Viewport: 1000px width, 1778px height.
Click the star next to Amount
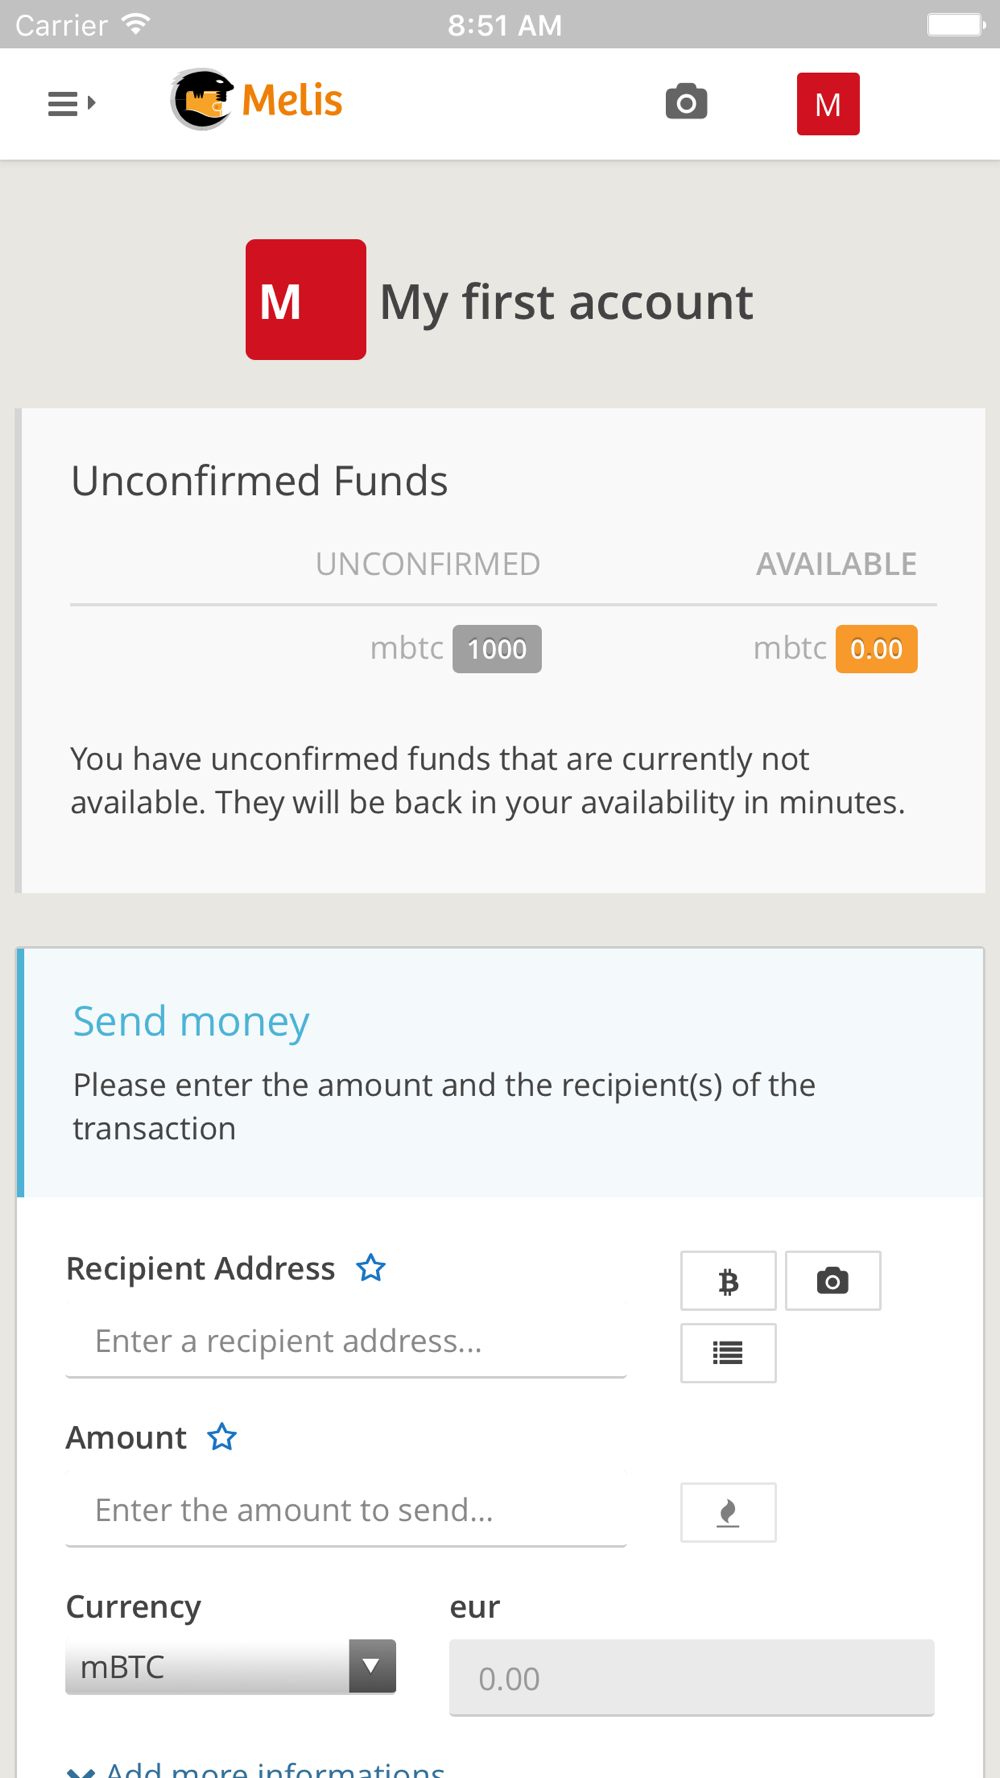click(222, 1437)
